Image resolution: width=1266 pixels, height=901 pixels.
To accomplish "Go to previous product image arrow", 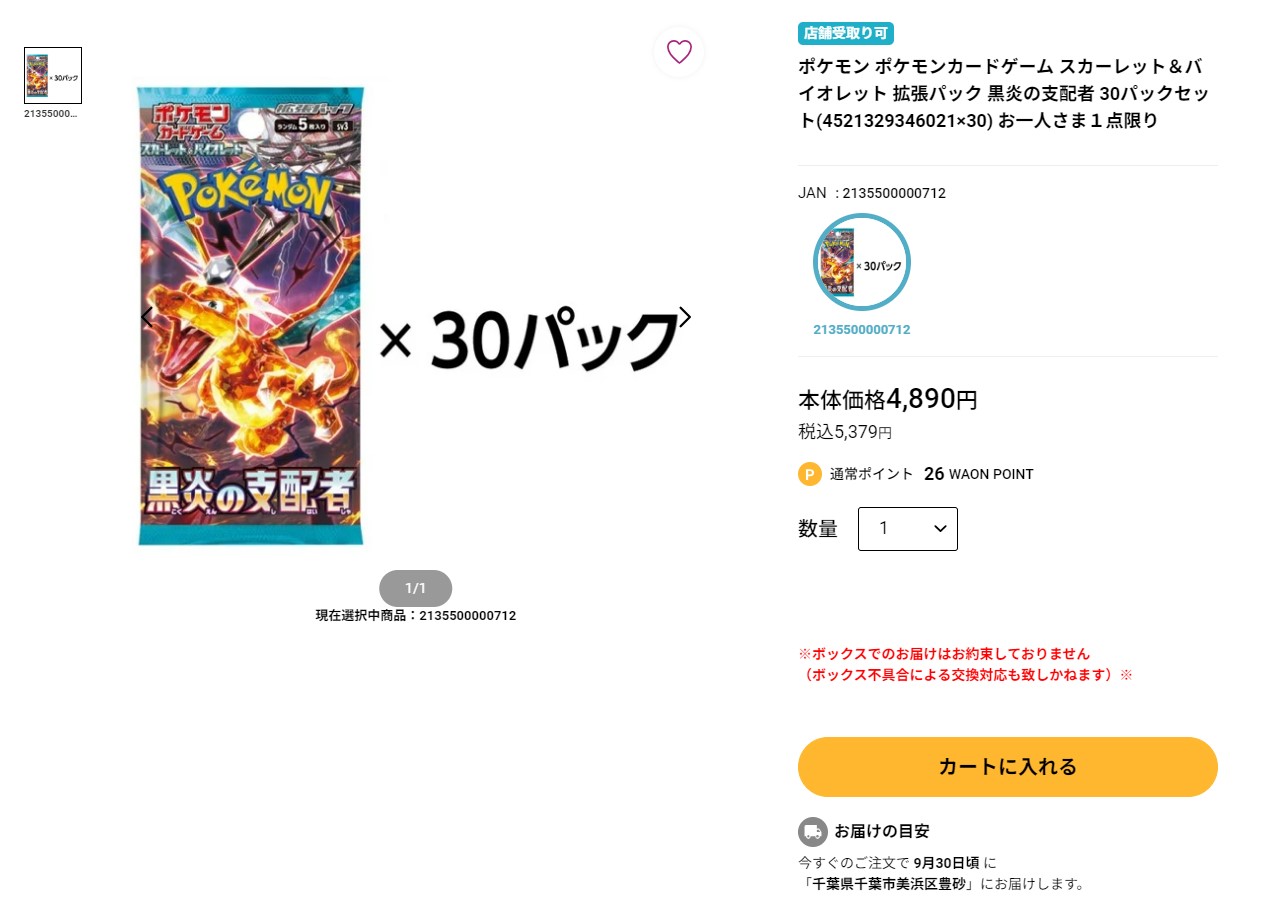I will click(x=147, y=317).
